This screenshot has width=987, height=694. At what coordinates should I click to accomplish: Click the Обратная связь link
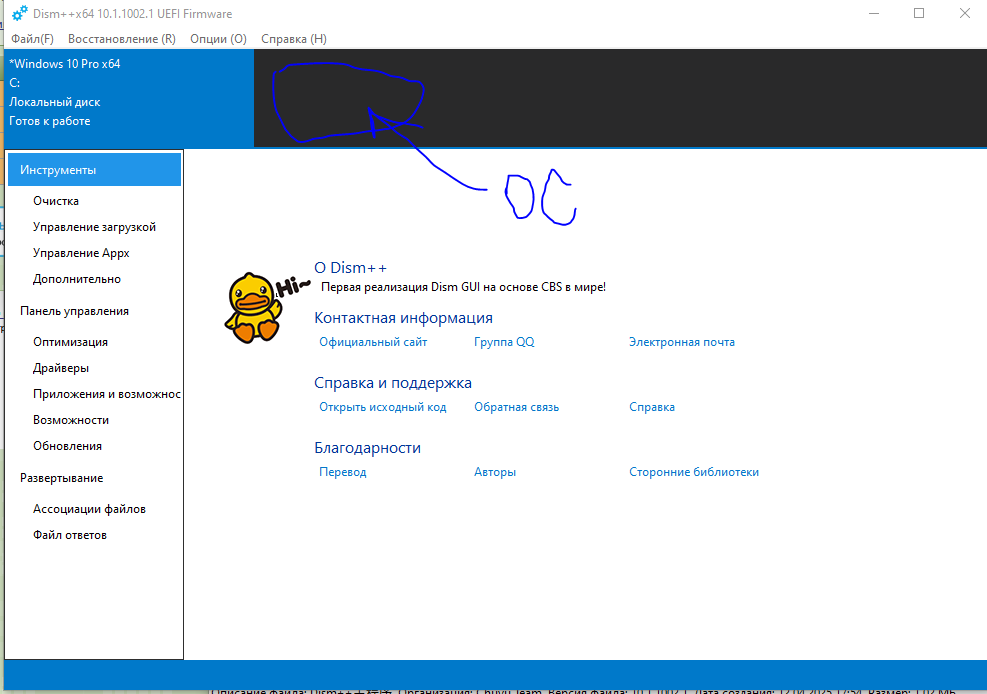pyautogui.click(x=517, y=407)
